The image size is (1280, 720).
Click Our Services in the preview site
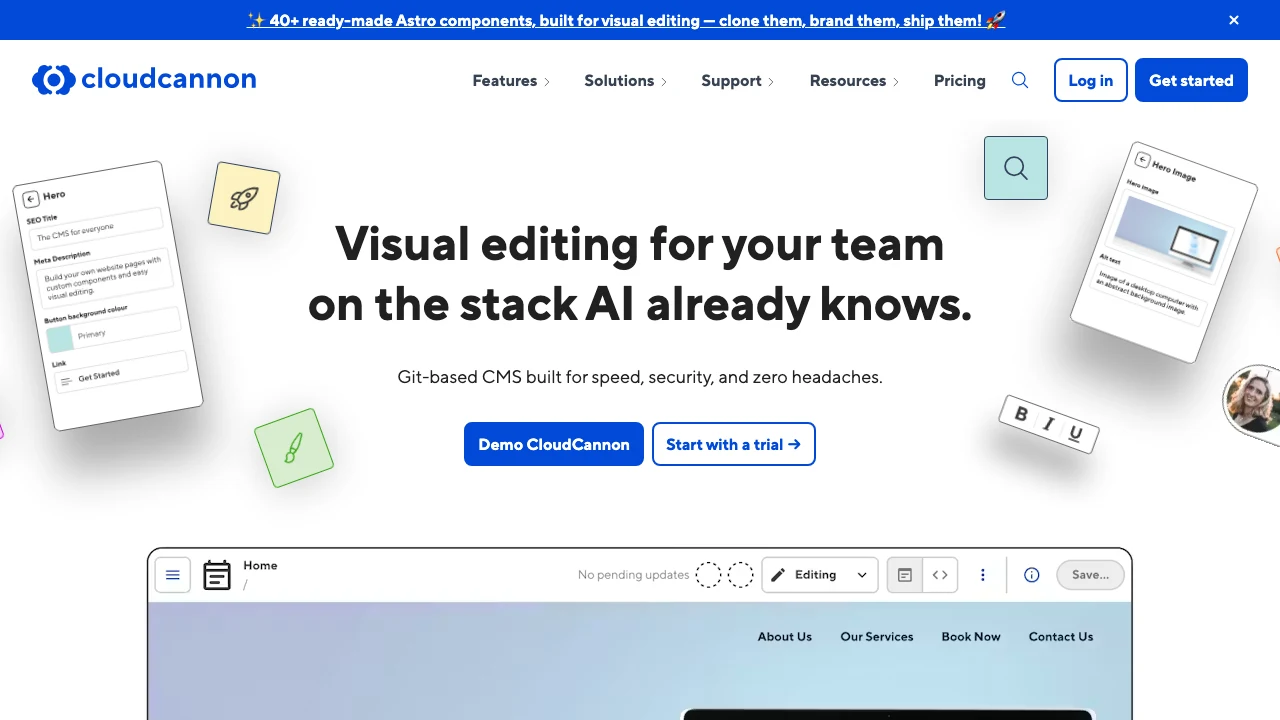point(877,637)
